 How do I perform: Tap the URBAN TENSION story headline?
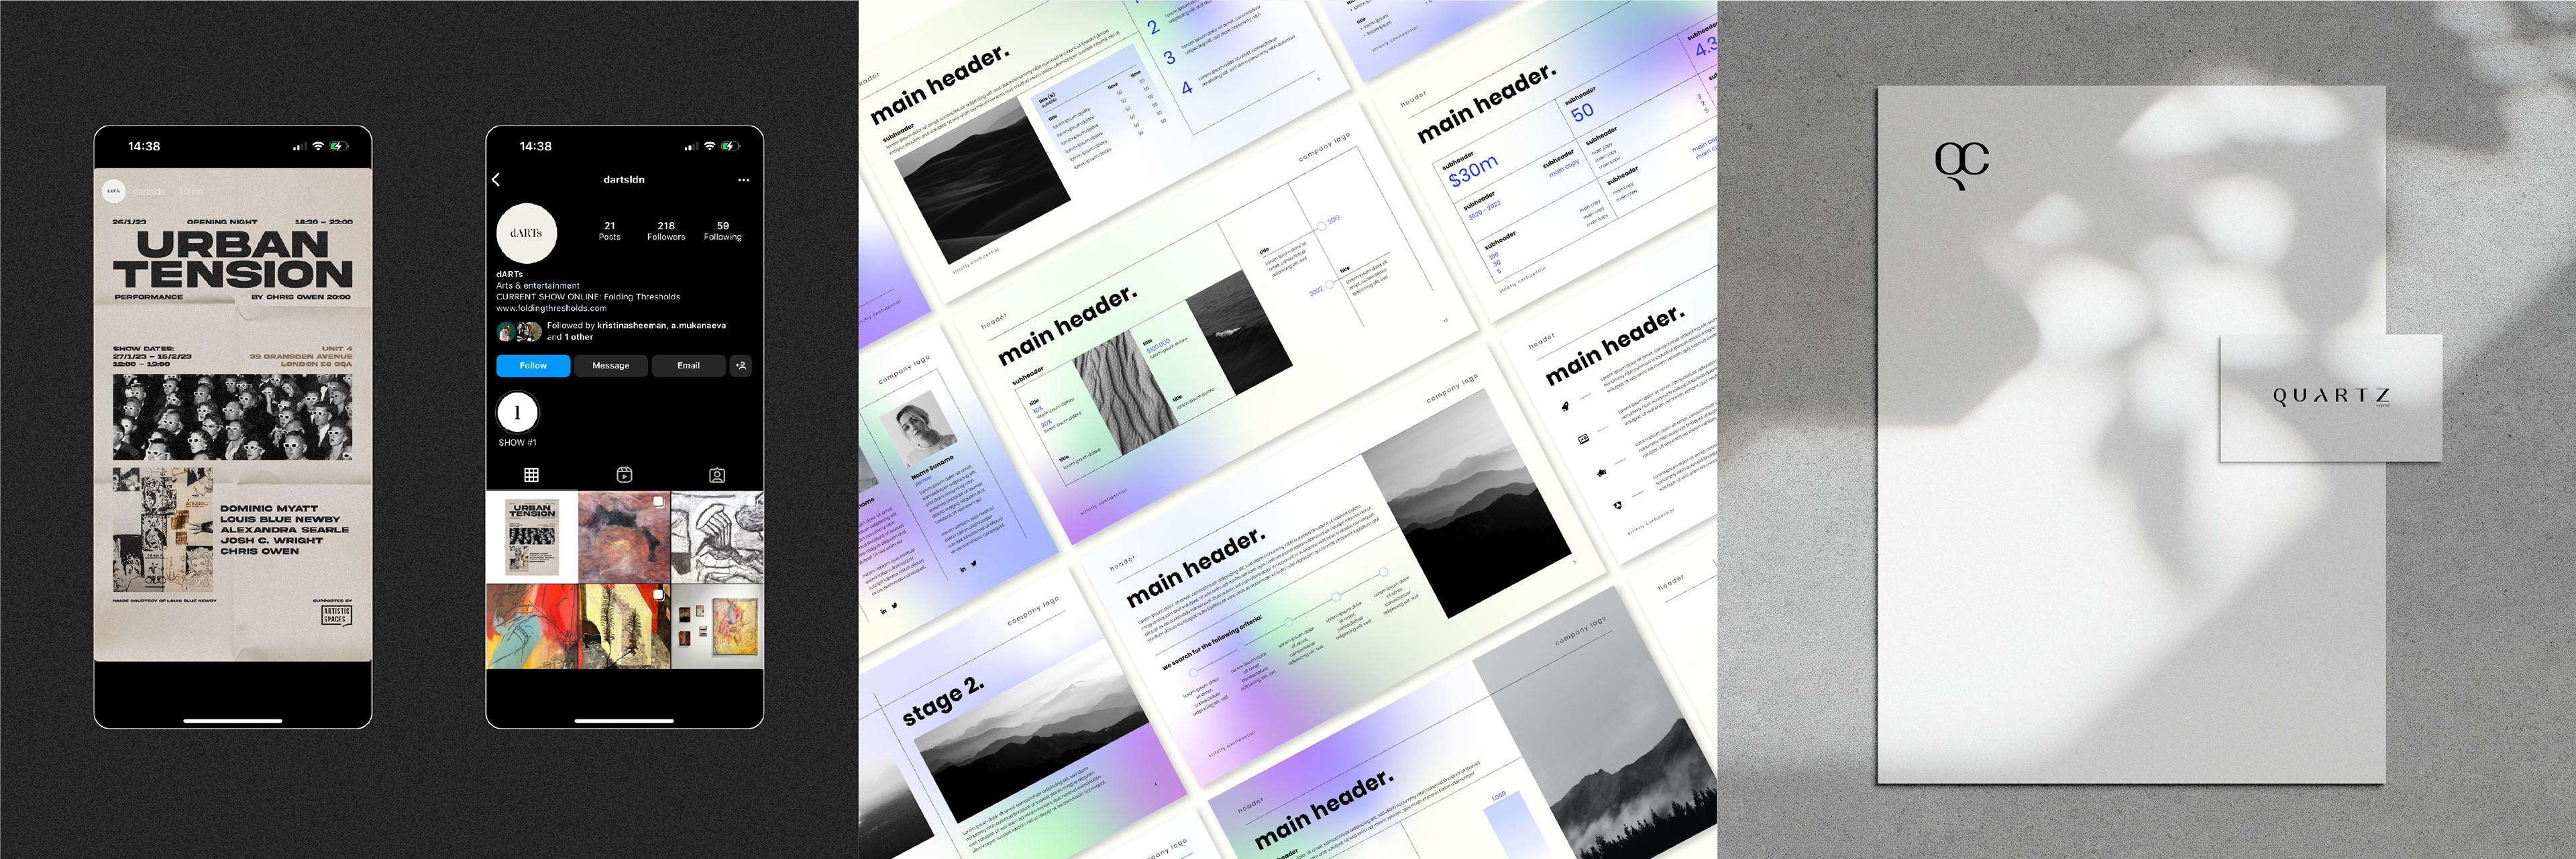(233, 259)
